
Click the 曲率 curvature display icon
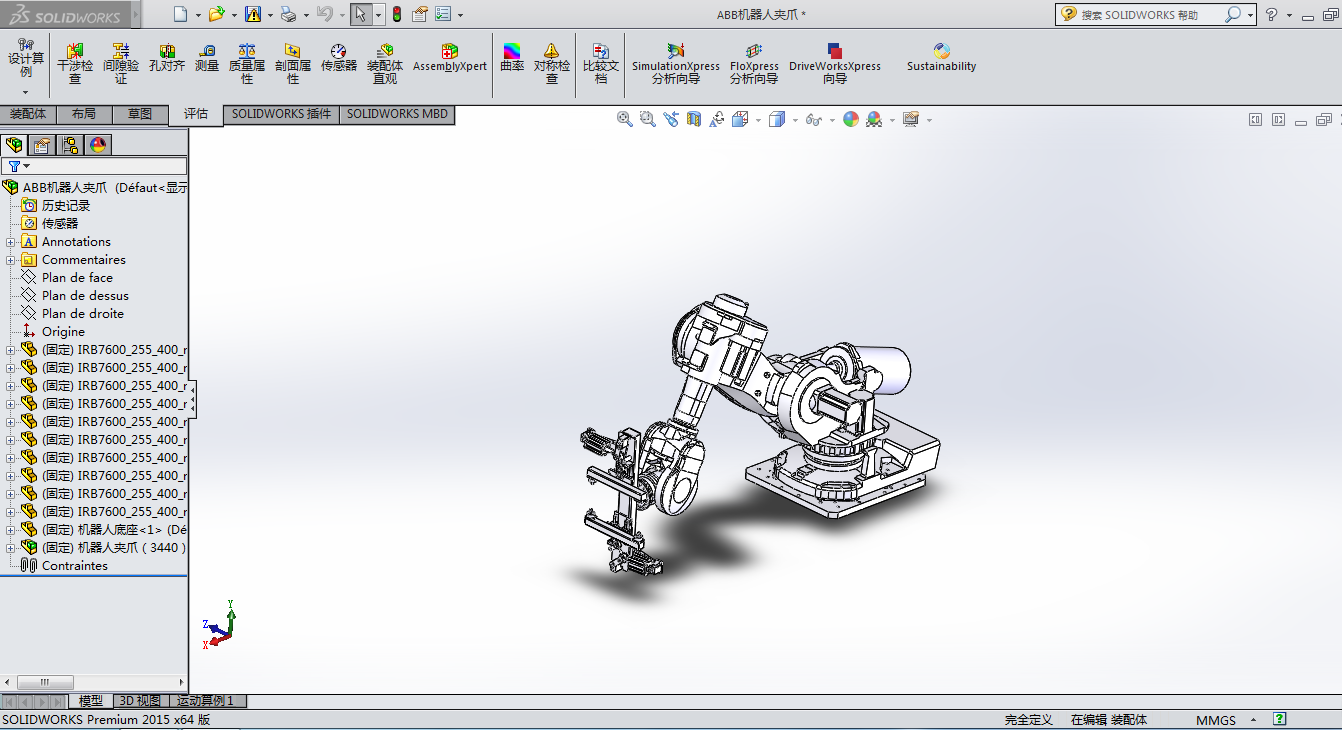pyautogui.click(x=512, y=58)
